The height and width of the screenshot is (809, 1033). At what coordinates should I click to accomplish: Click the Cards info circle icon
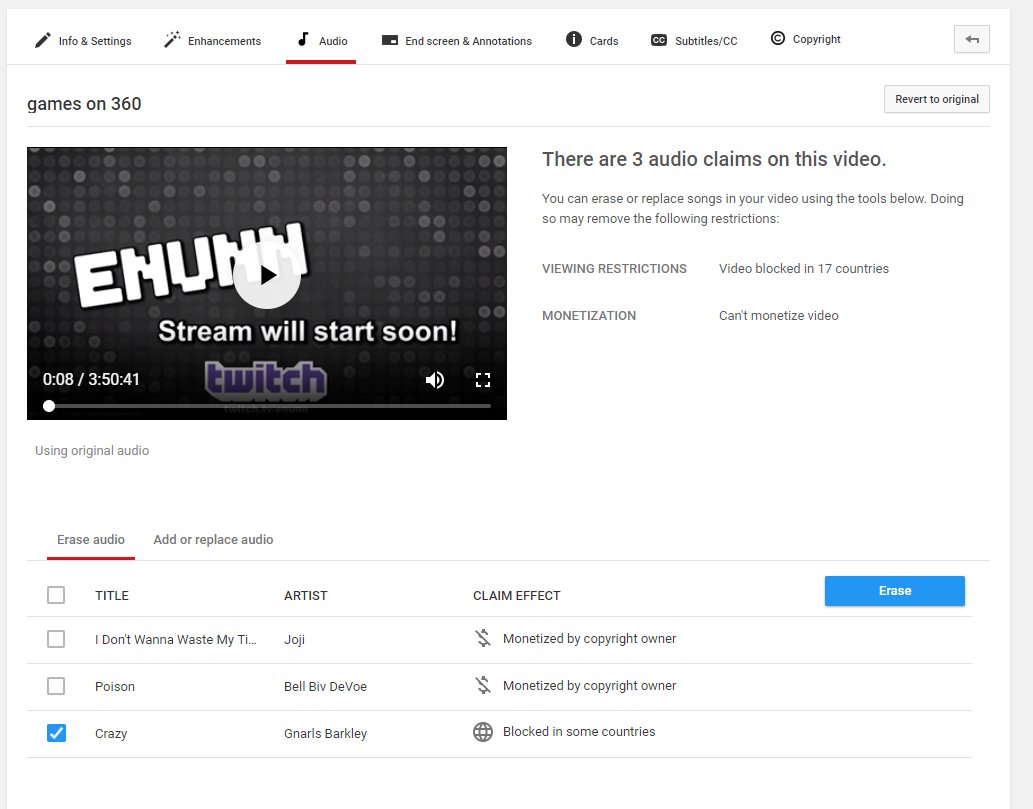pyautogui.click(x=574, y=40)
